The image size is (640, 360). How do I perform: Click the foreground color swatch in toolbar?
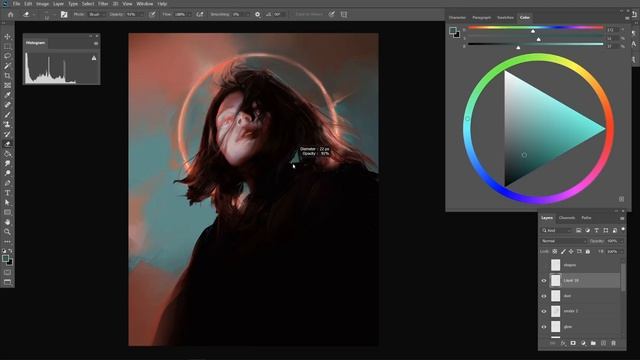pyautogui.click(x=5, y=259)
